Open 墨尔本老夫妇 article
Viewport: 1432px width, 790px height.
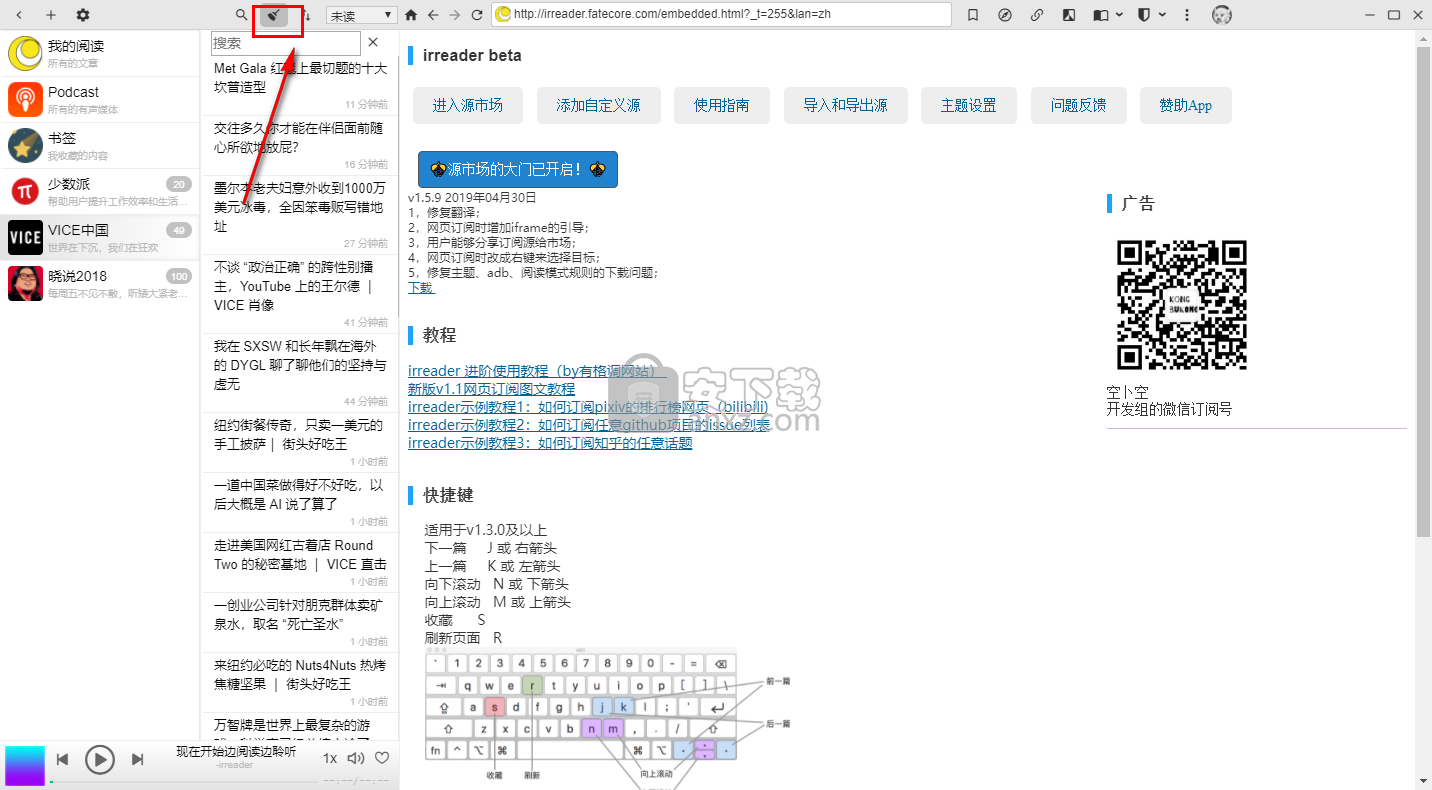pos(300,214)
